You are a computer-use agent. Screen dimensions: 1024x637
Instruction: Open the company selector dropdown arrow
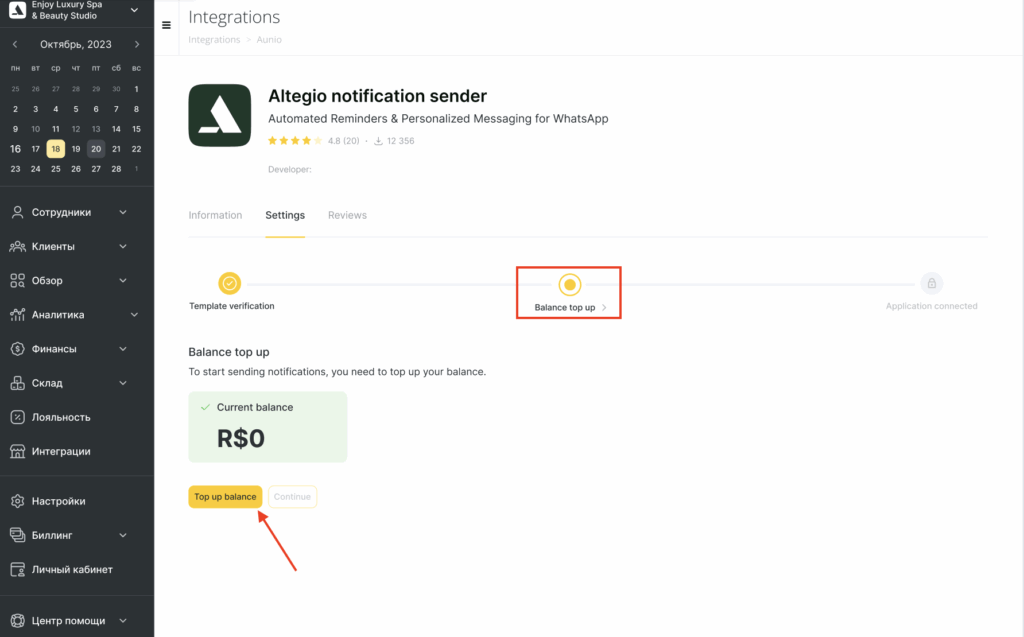click(x=134, y=10)
